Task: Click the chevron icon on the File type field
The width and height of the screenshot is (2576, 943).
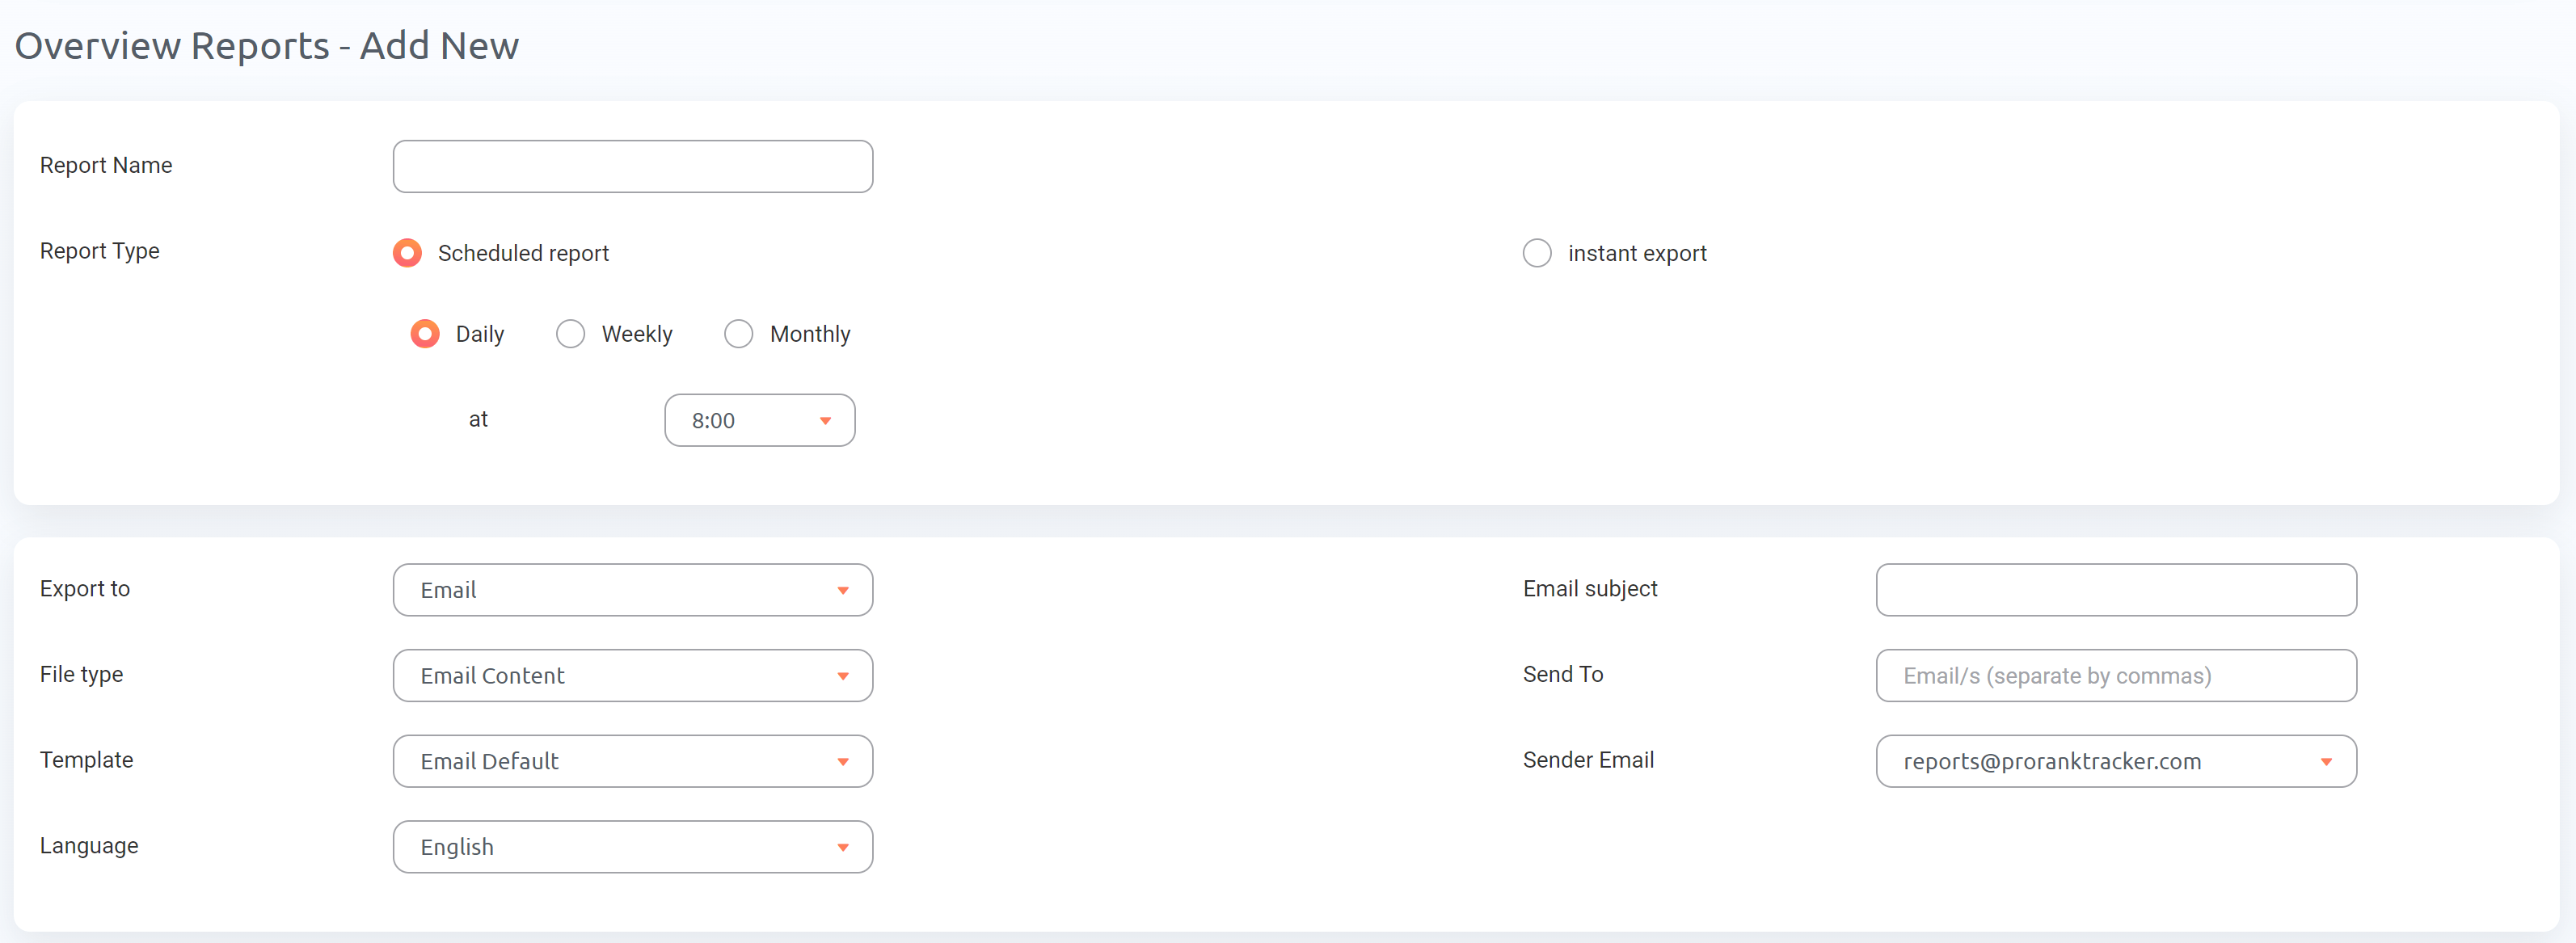Action: pos(844,675)
